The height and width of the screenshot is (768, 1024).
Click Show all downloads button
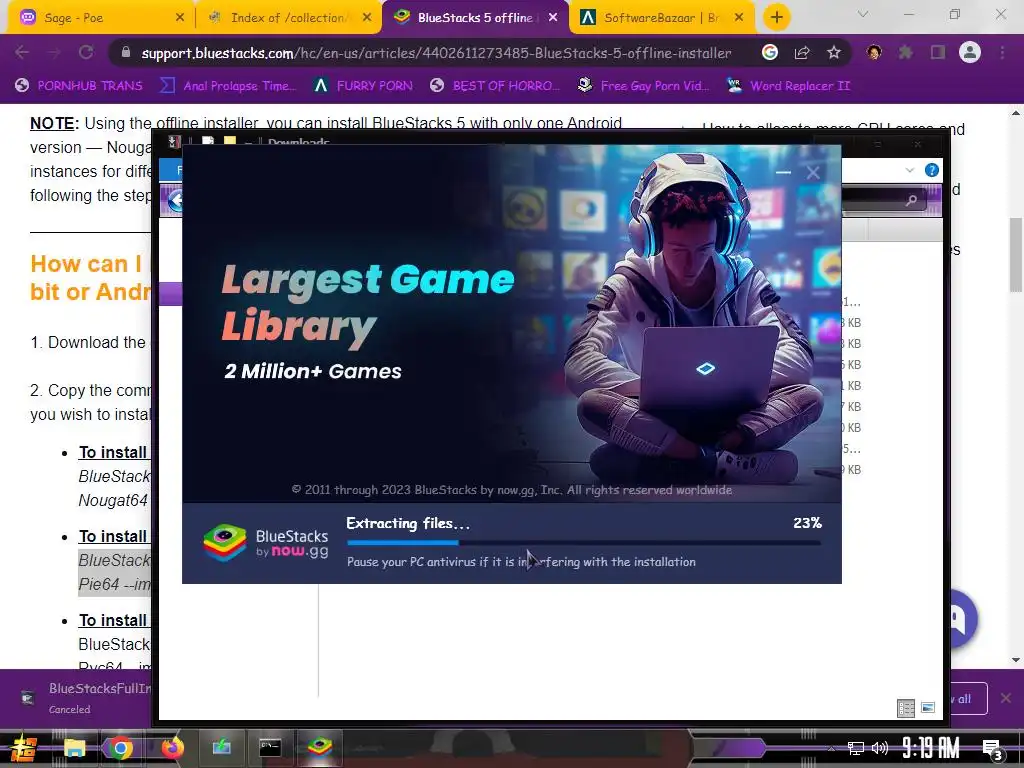pos(967,699)
